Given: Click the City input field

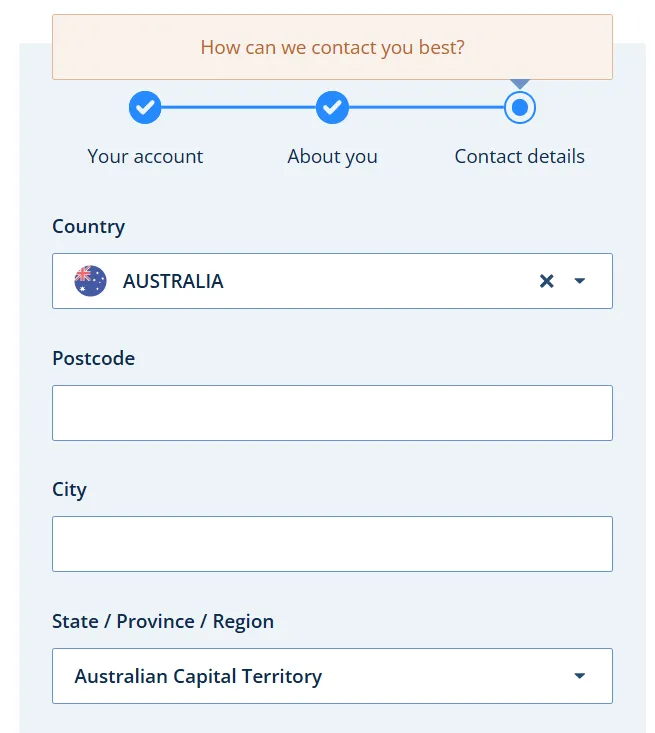Looking at the screenshot, I should [x=332, y=544].
